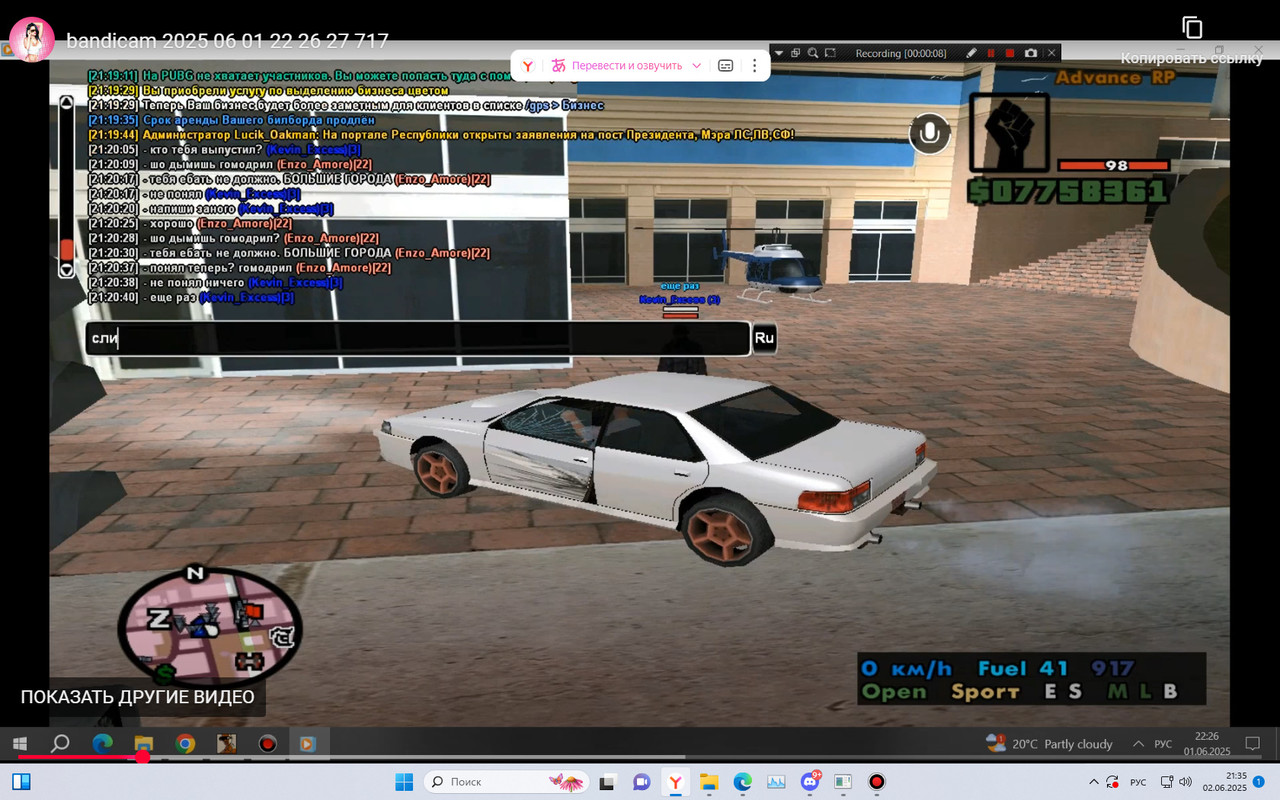Click the Bandicam magnifier search icon

(813, 53)
